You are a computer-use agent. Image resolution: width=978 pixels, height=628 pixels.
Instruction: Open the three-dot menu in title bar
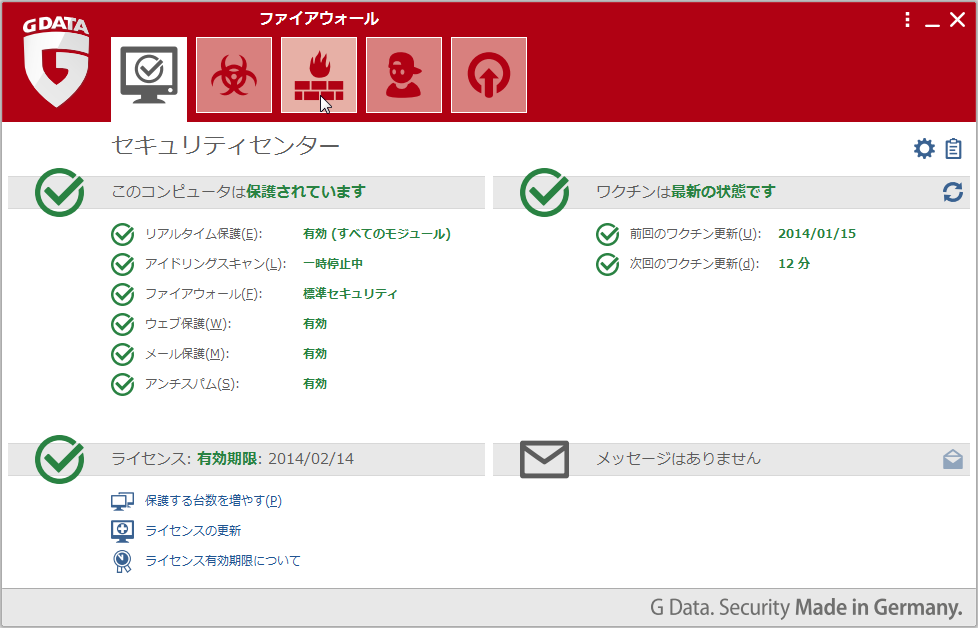point(907,19)
